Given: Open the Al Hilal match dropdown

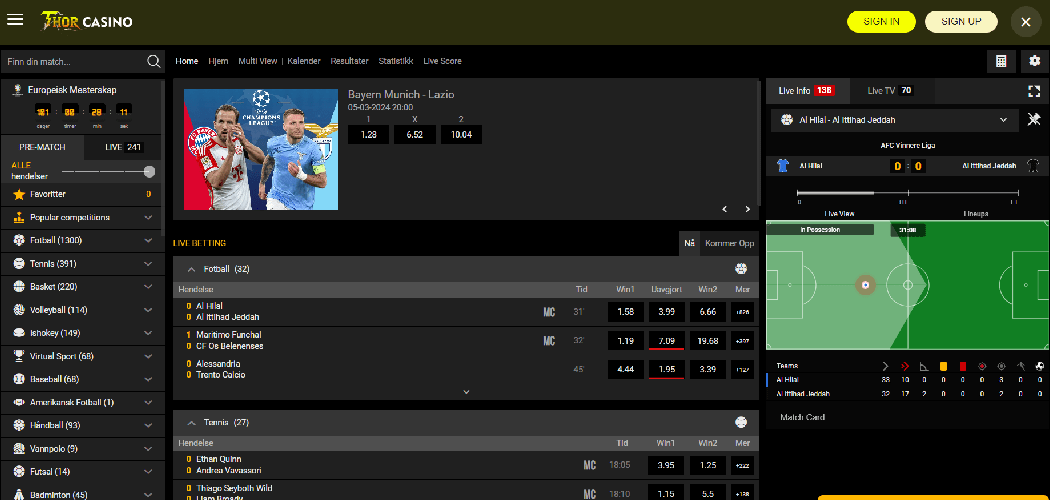Looking at the screenshot, I should [x=1004, y=119].
